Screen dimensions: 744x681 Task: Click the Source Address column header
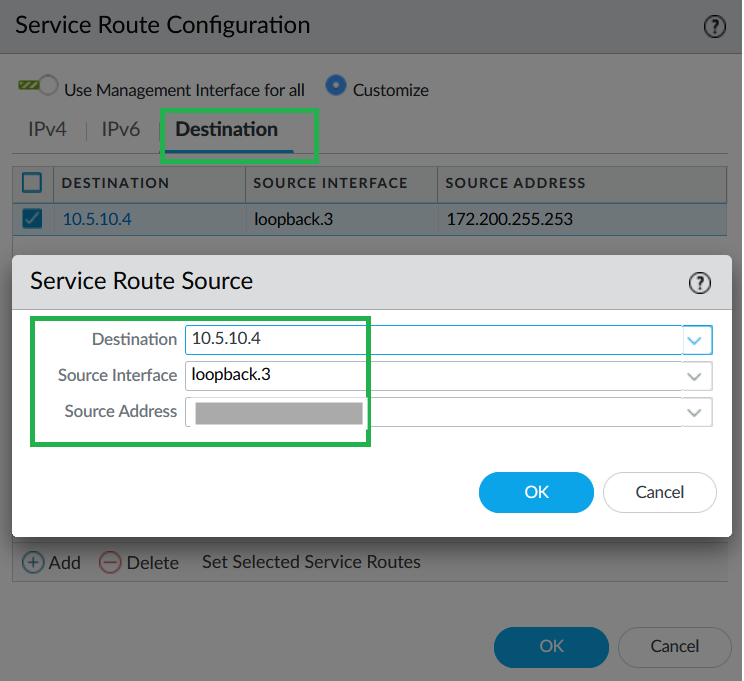[x=515, y=183]
